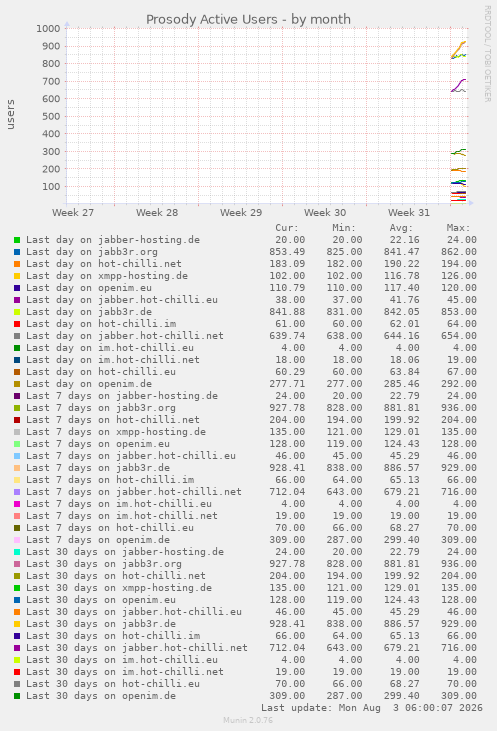Click the Cur value 853.49 for jabb3r.org

[287, 252]
